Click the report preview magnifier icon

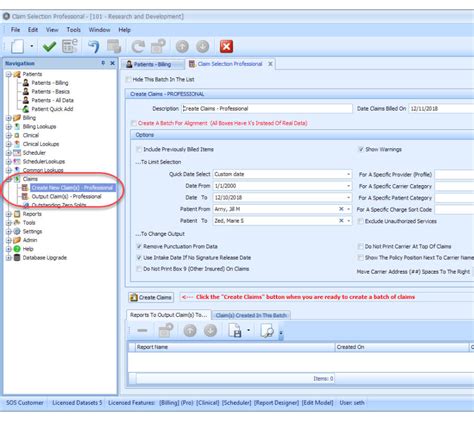click(267, 331)
